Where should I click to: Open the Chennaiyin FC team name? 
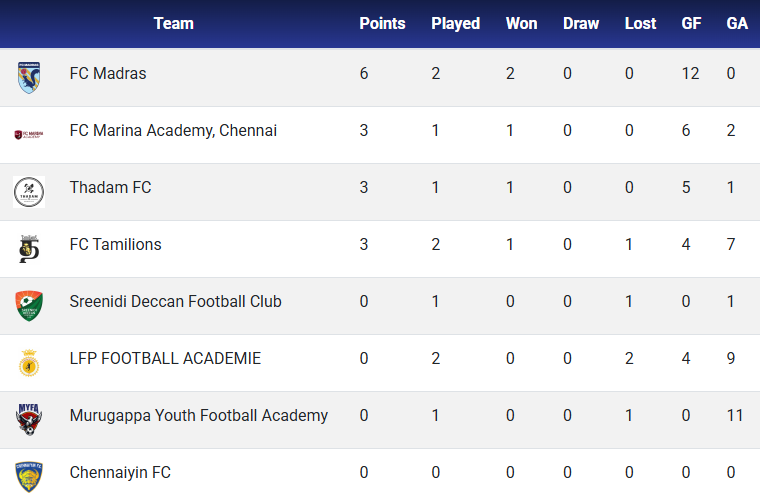(120, 473)
